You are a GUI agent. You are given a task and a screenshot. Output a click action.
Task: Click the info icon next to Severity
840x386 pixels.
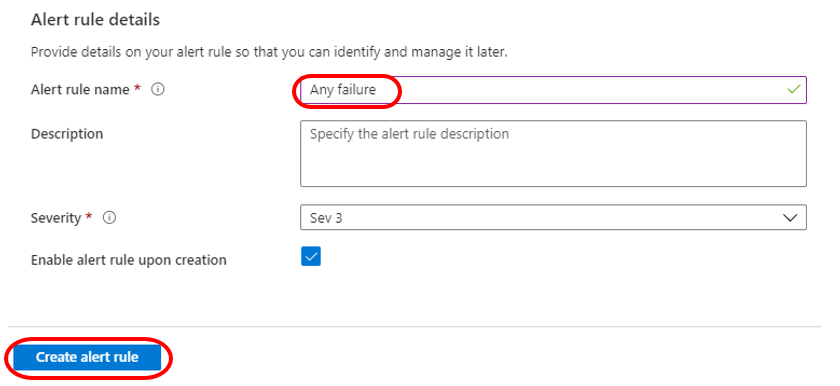[109, 218]
